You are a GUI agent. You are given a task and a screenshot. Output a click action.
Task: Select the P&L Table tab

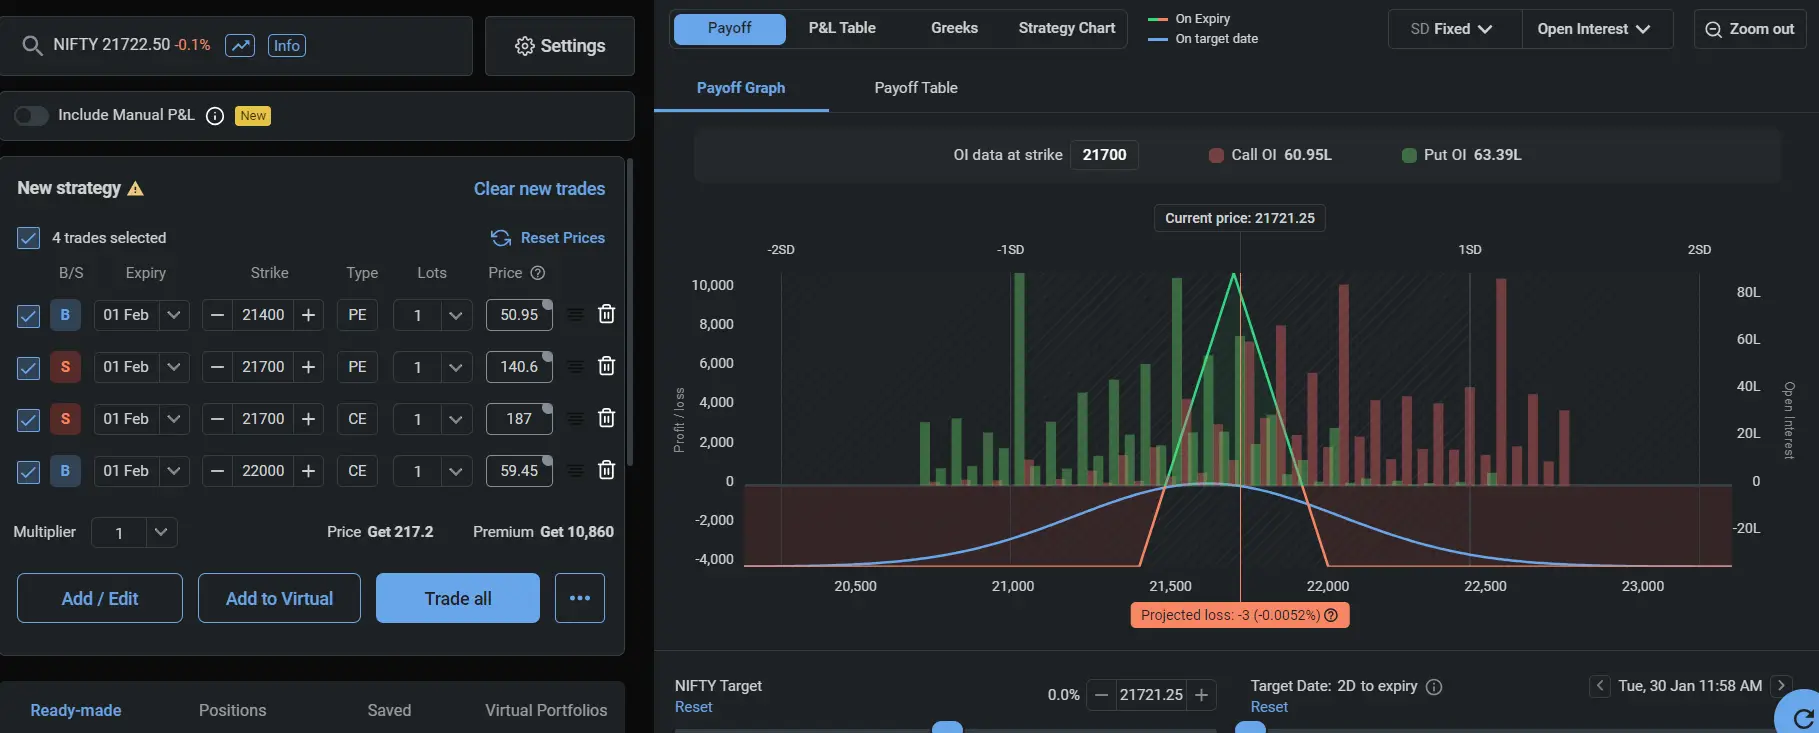(842, 28)
